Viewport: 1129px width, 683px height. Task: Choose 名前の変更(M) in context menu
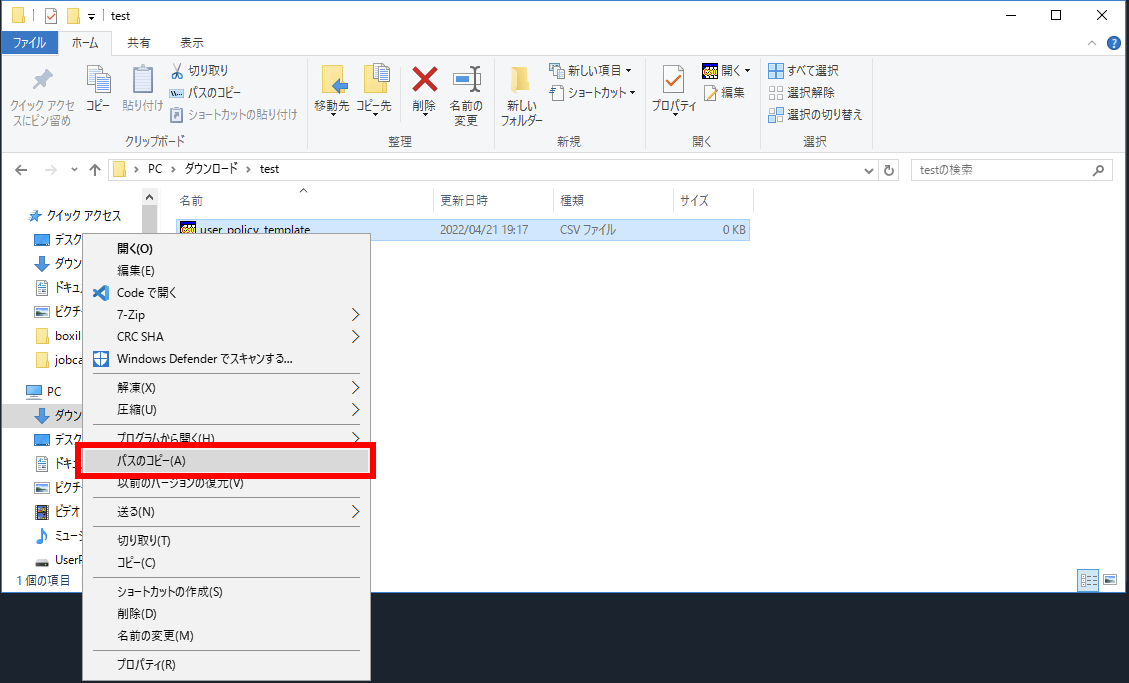coord(227,635)
